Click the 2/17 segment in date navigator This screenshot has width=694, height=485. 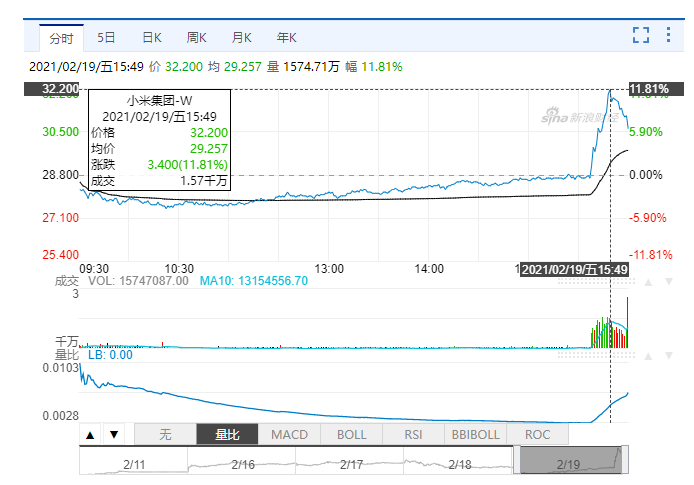coord(350,461)
